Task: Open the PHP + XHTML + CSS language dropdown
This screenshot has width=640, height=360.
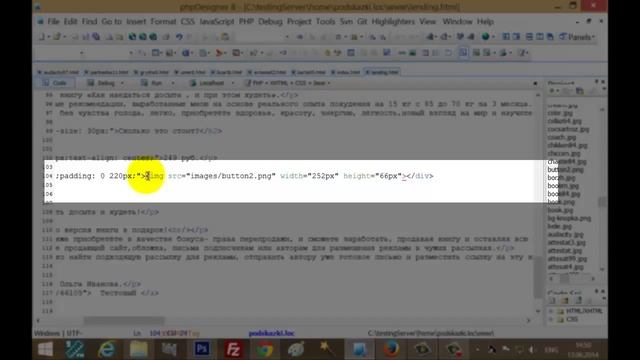Action: tap(287, 83)
